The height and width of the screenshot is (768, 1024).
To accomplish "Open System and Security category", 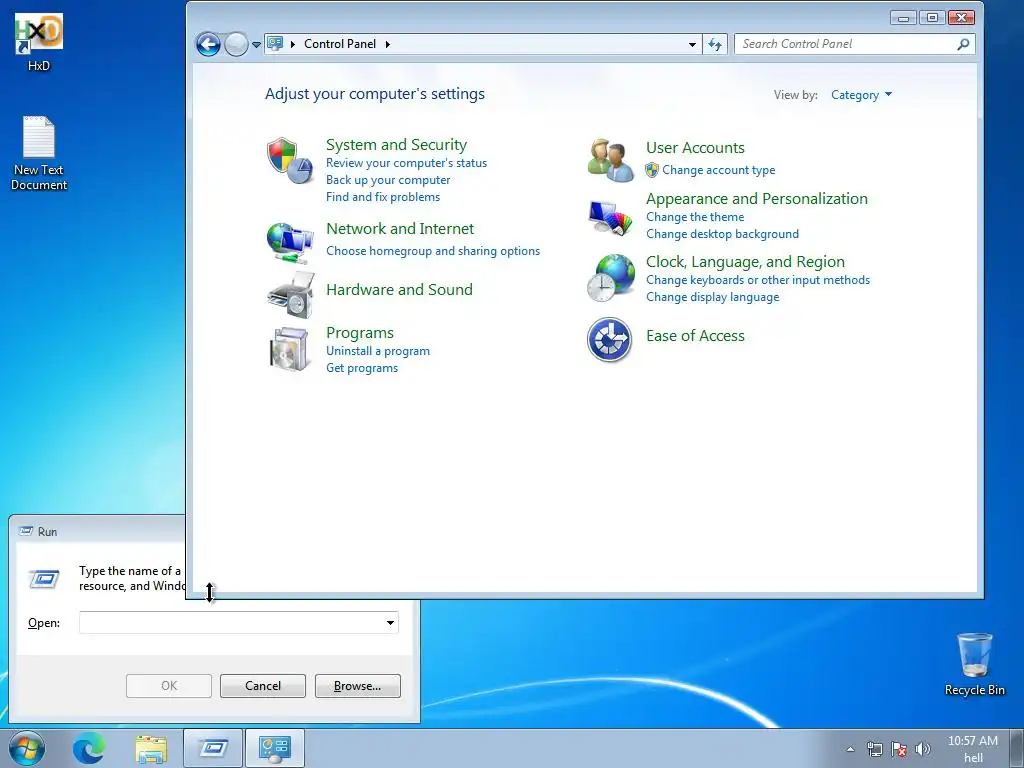I will tap(396, 144).
